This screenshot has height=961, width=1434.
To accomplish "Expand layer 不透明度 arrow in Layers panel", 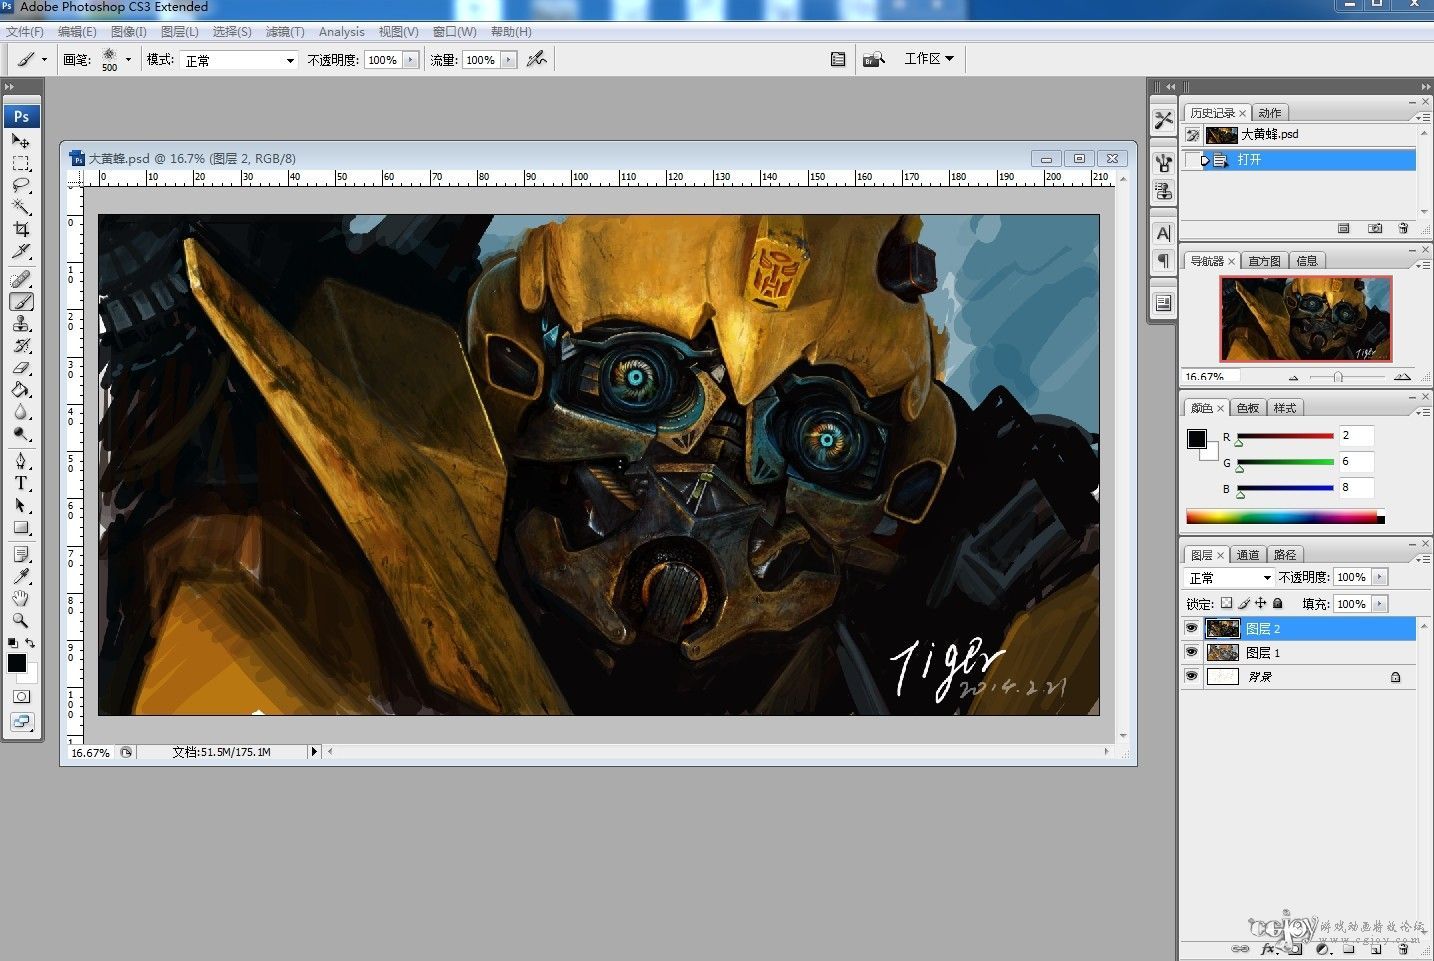I will (1380, 577).
